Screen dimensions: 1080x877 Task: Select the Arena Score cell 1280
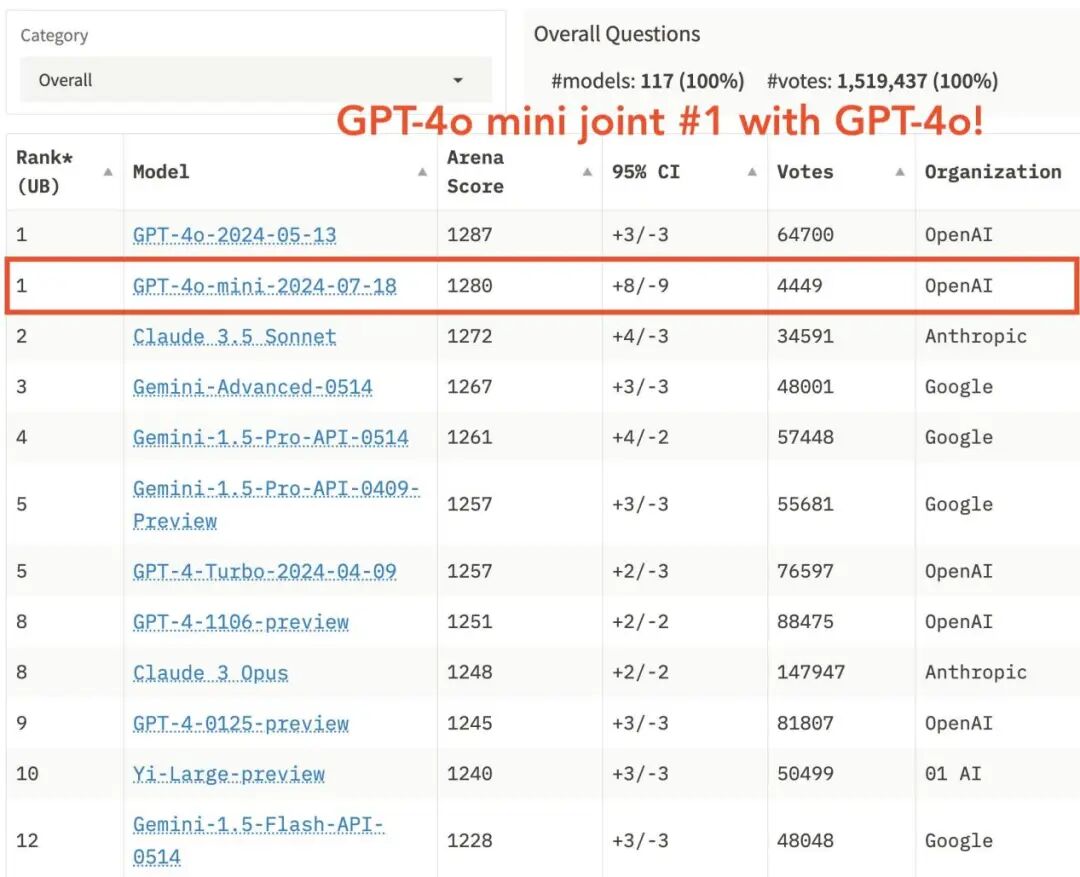(x=470, y=285)
